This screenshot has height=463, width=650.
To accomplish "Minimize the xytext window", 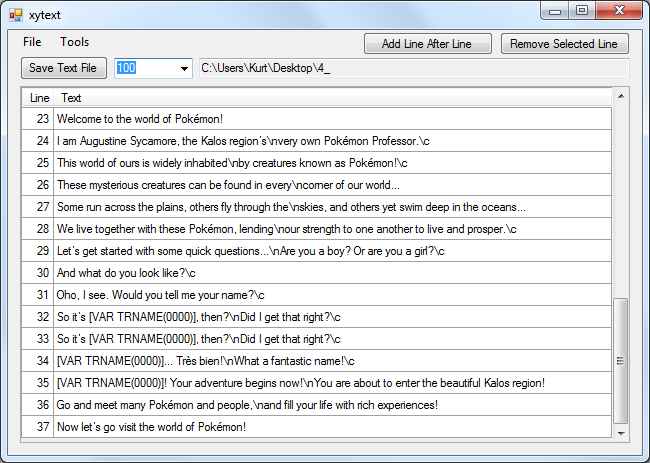I will pos(555,11).
